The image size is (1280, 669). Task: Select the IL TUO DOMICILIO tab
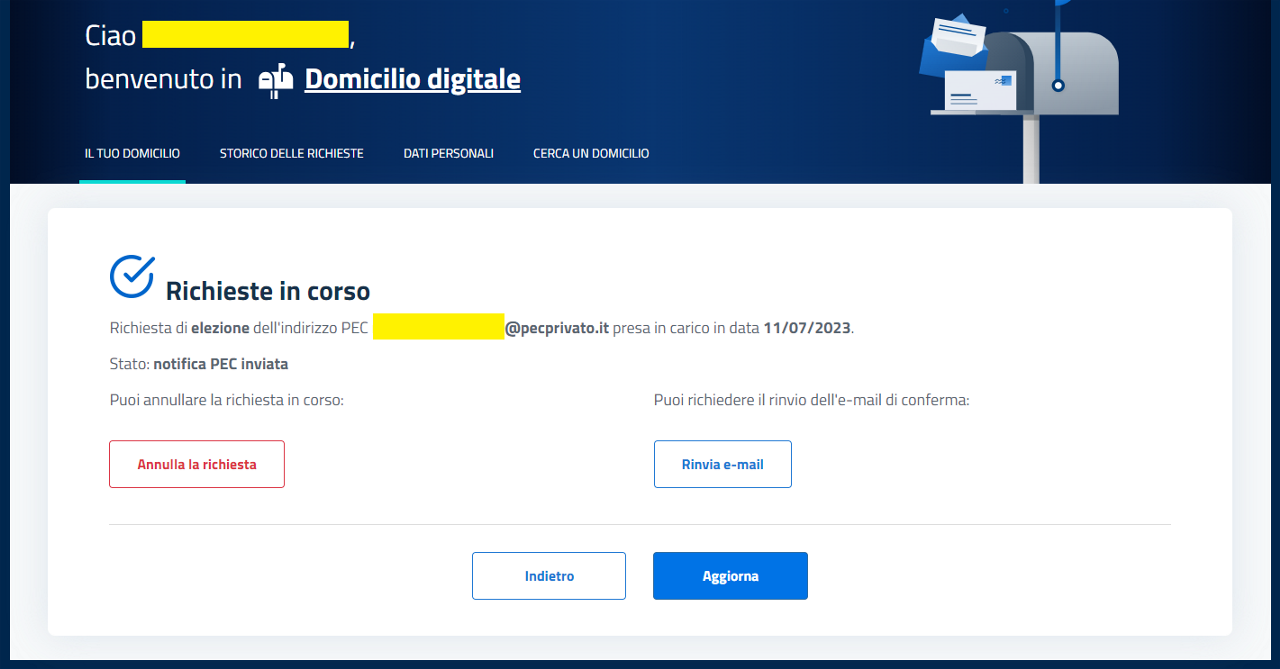[x=132, y=154]
